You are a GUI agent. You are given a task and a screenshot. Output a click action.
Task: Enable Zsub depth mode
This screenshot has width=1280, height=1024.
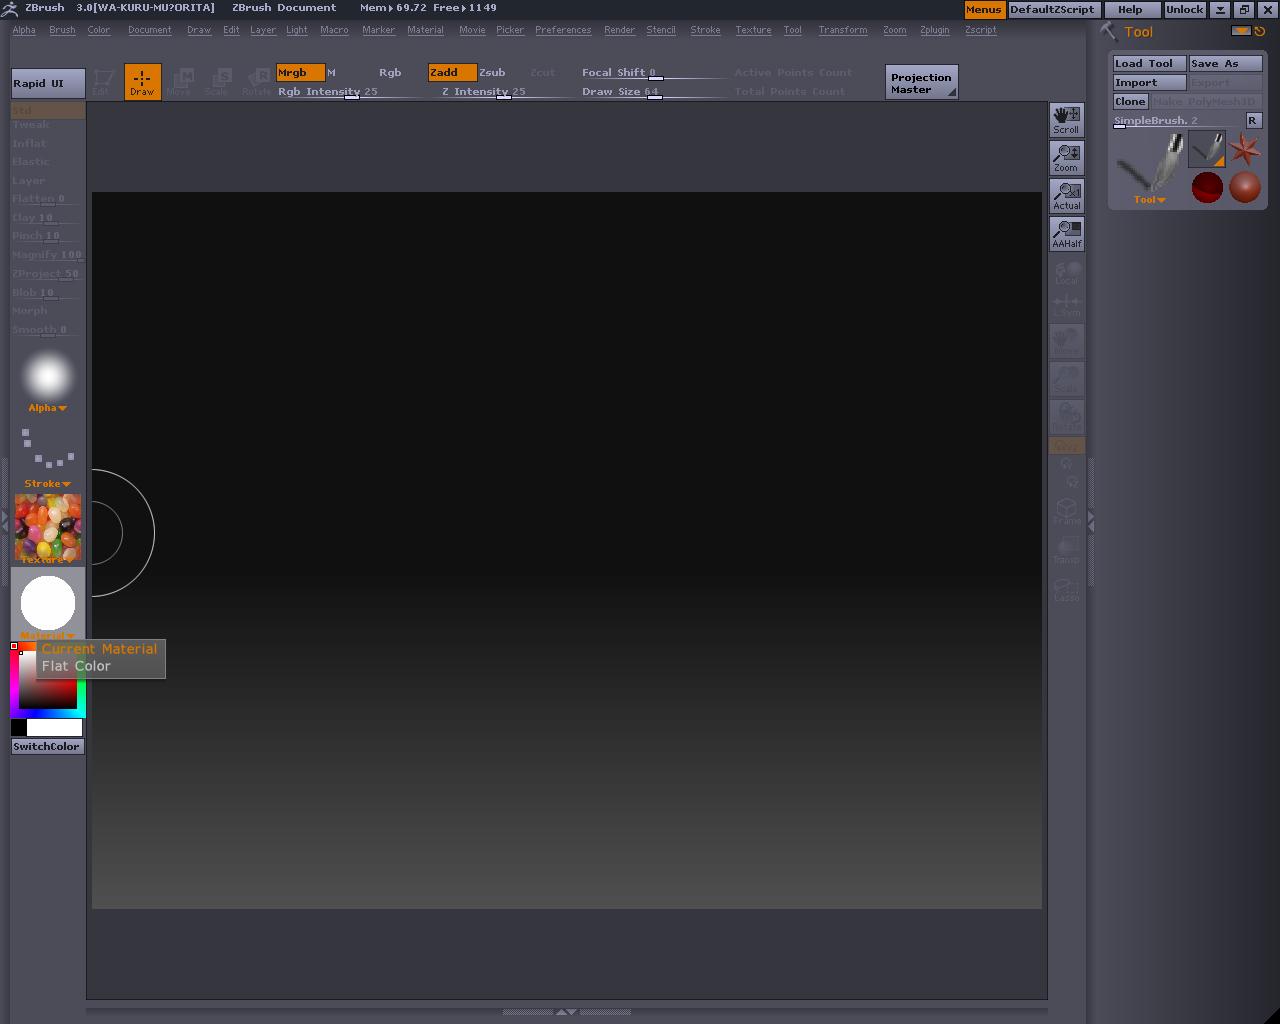(492, 72)
